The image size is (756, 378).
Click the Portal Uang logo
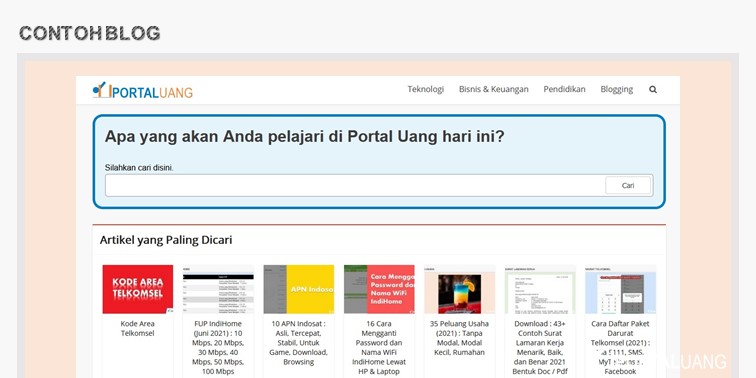(x=143, y=90)
